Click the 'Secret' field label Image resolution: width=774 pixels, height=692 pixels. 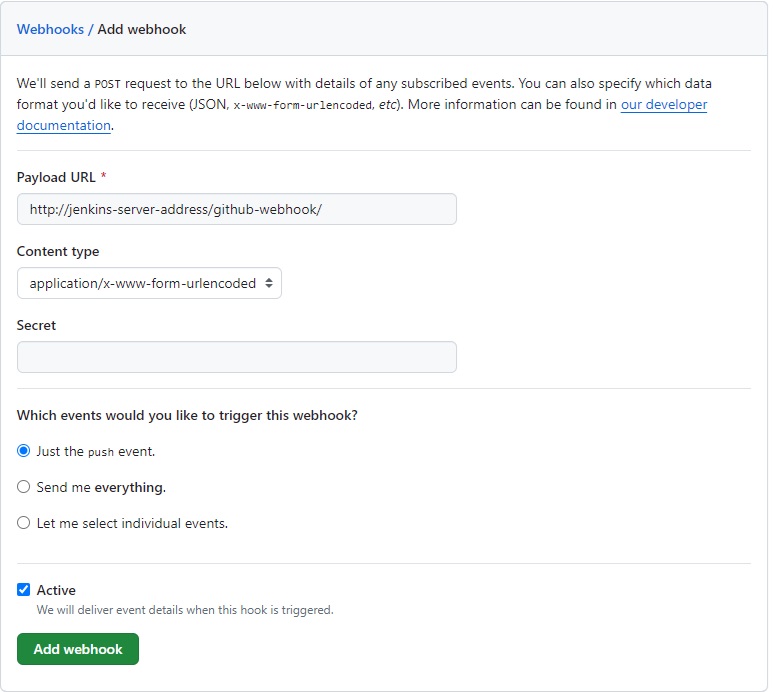36,325
